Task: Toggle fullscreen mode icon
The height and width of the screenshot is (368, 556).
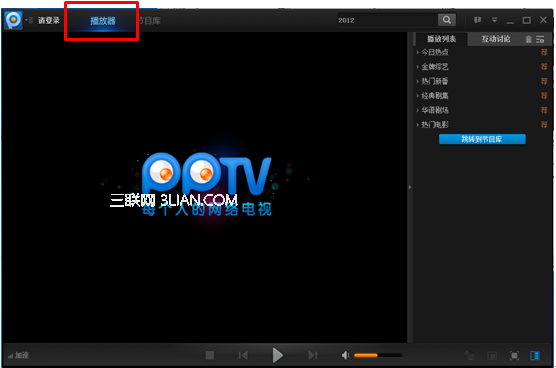Action: (514, 355)
